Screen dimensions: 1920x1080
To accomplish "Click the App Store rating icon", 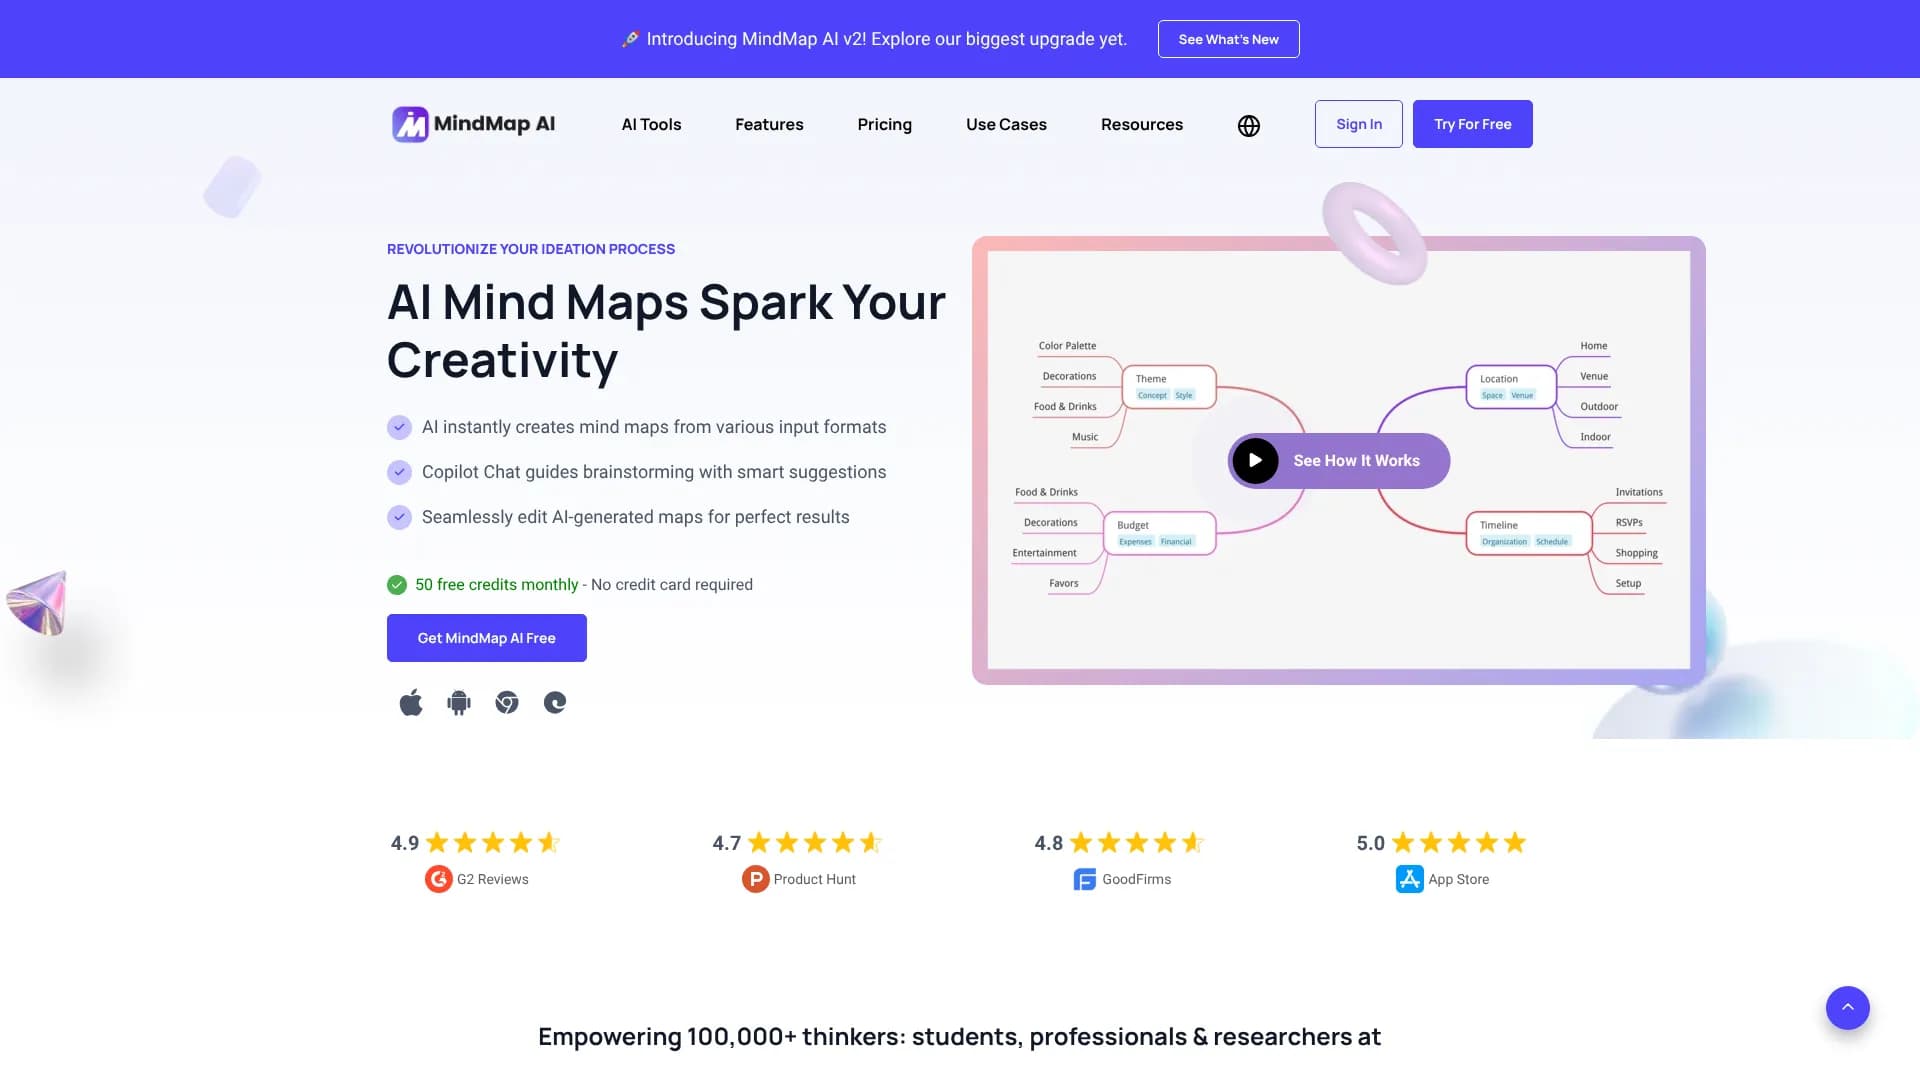I will tap(1409, 879).
